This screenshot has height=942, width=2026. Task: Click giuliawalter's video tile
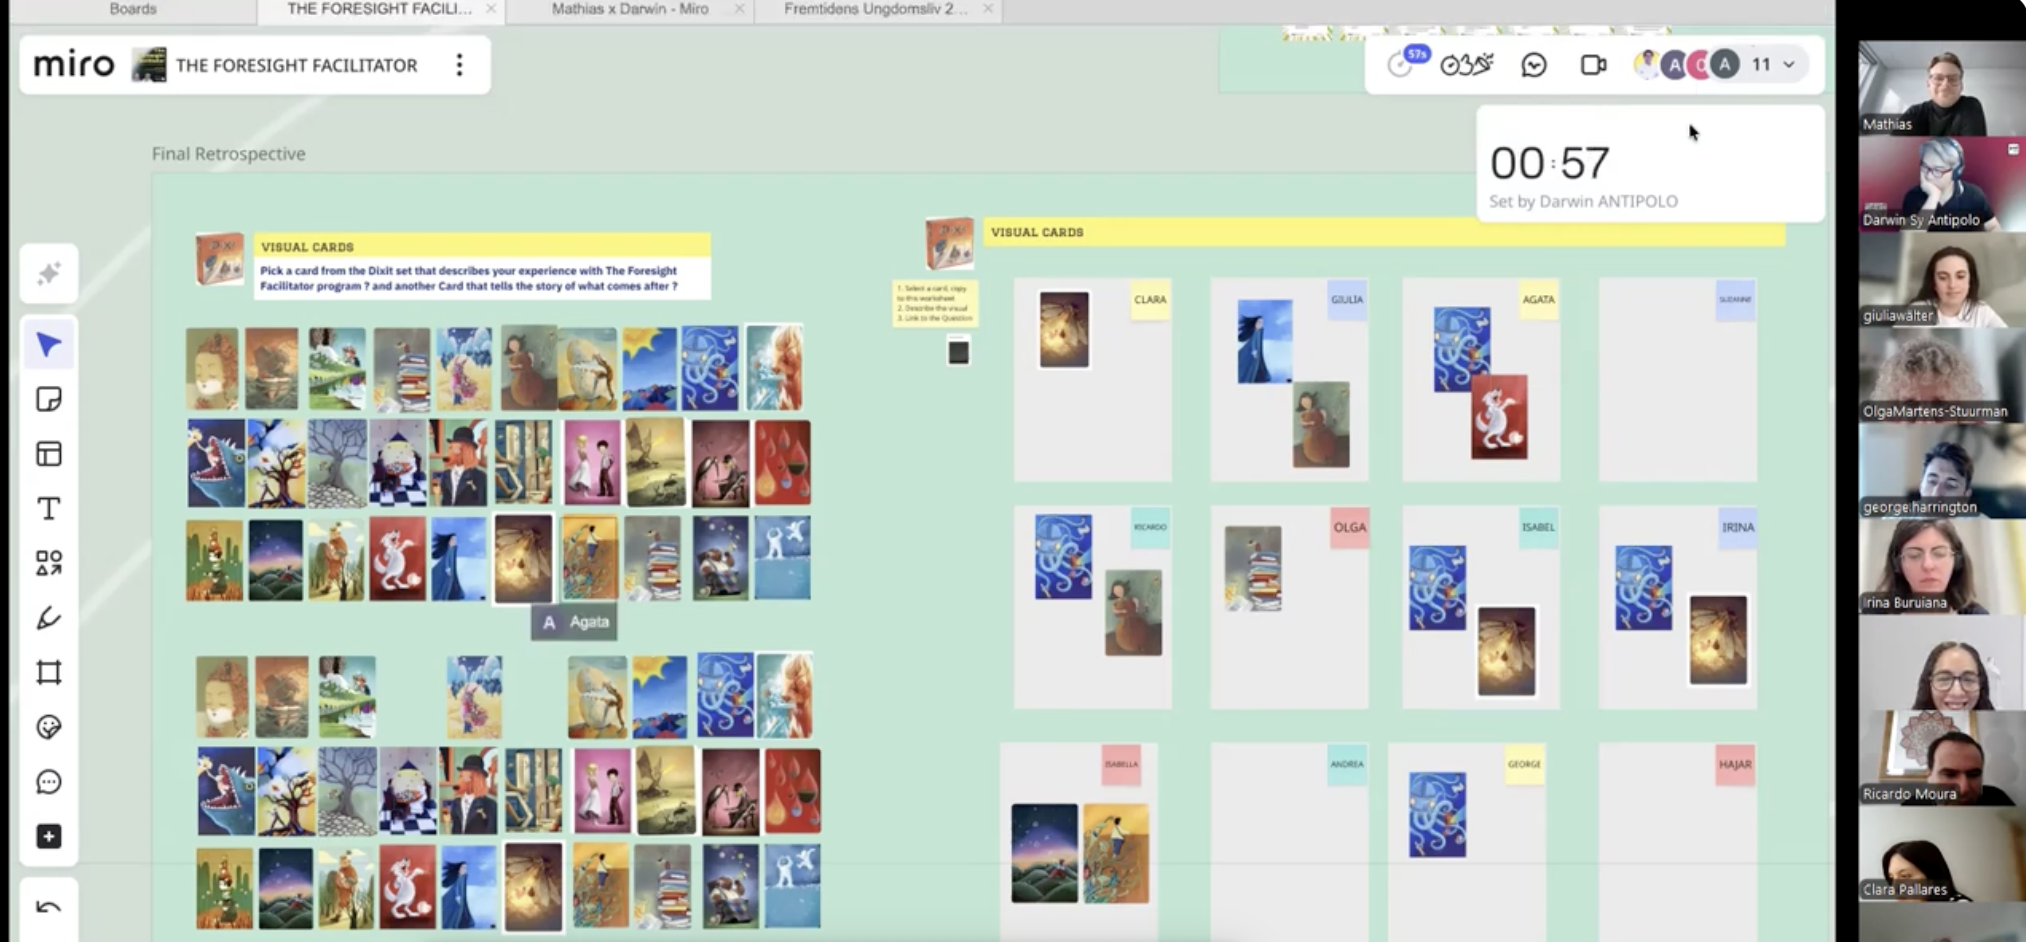click(x=1941, y=280)
